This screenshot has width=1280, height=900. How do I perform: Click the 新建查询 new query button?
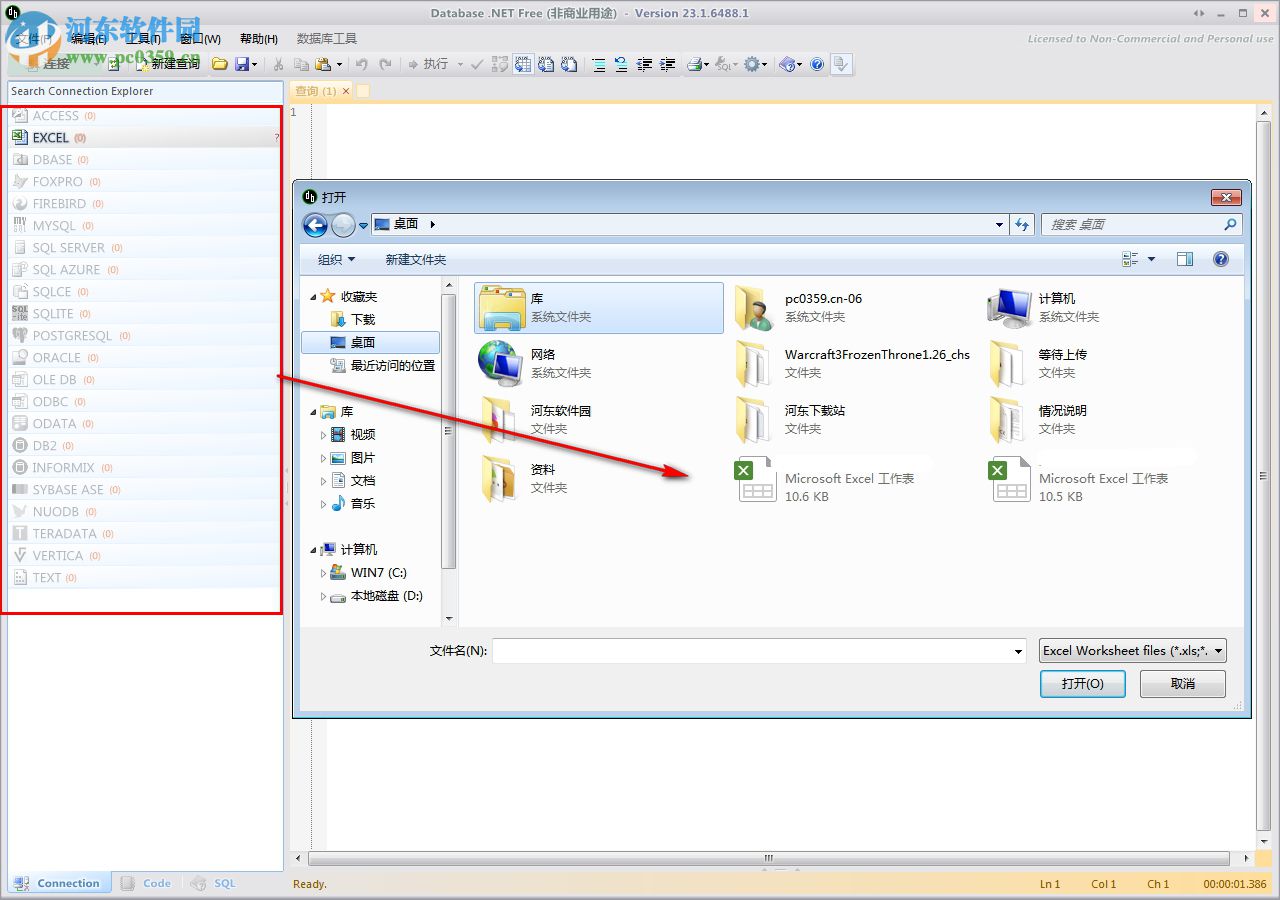[x=168, y=64]
